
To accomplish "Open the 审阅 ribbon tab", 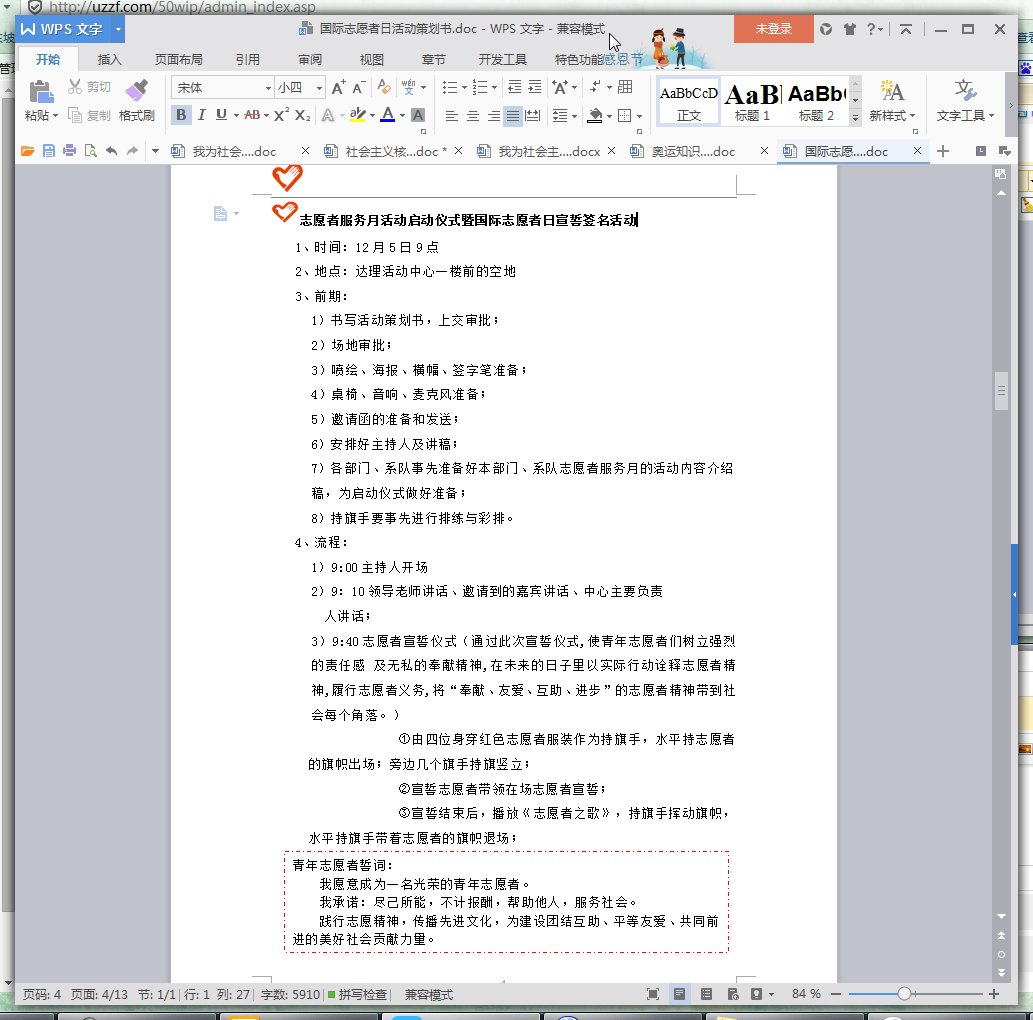I will point(310,60).
